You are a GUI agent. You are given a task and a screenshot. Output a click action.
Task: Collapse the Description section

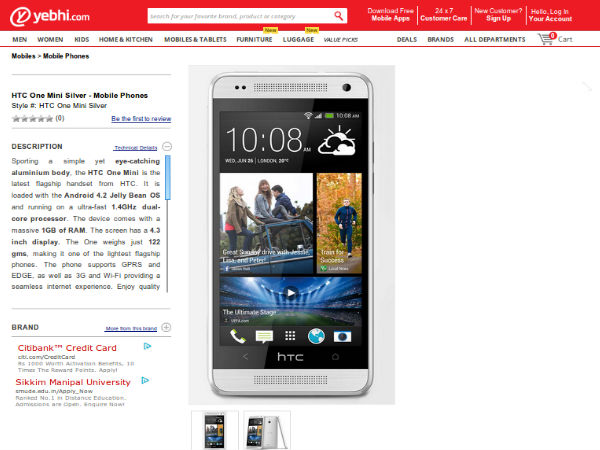click(167, 146)
